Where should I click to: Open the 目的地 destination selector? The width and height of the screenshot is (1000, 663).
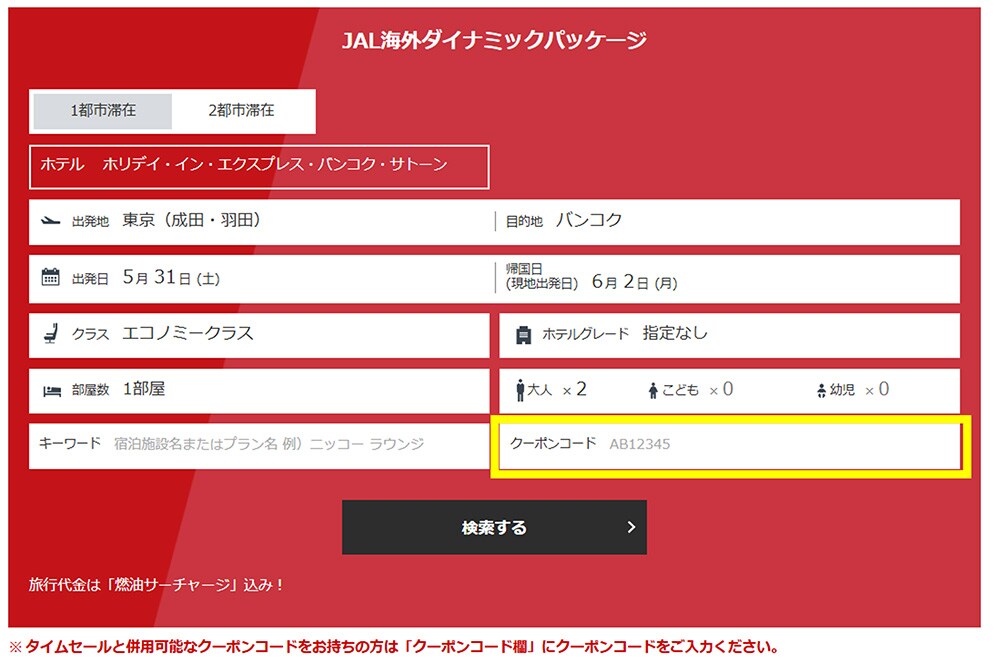click(x=728, y=222)
